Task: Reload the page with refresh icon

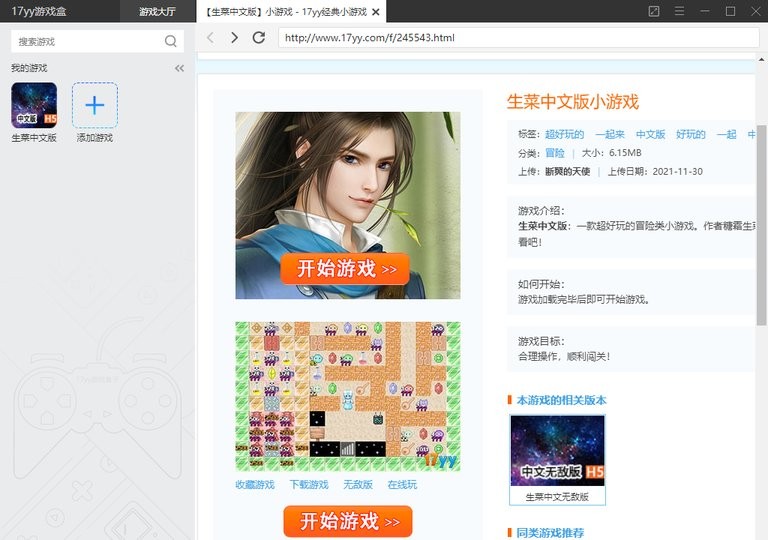Action: [x=259, y=37]
